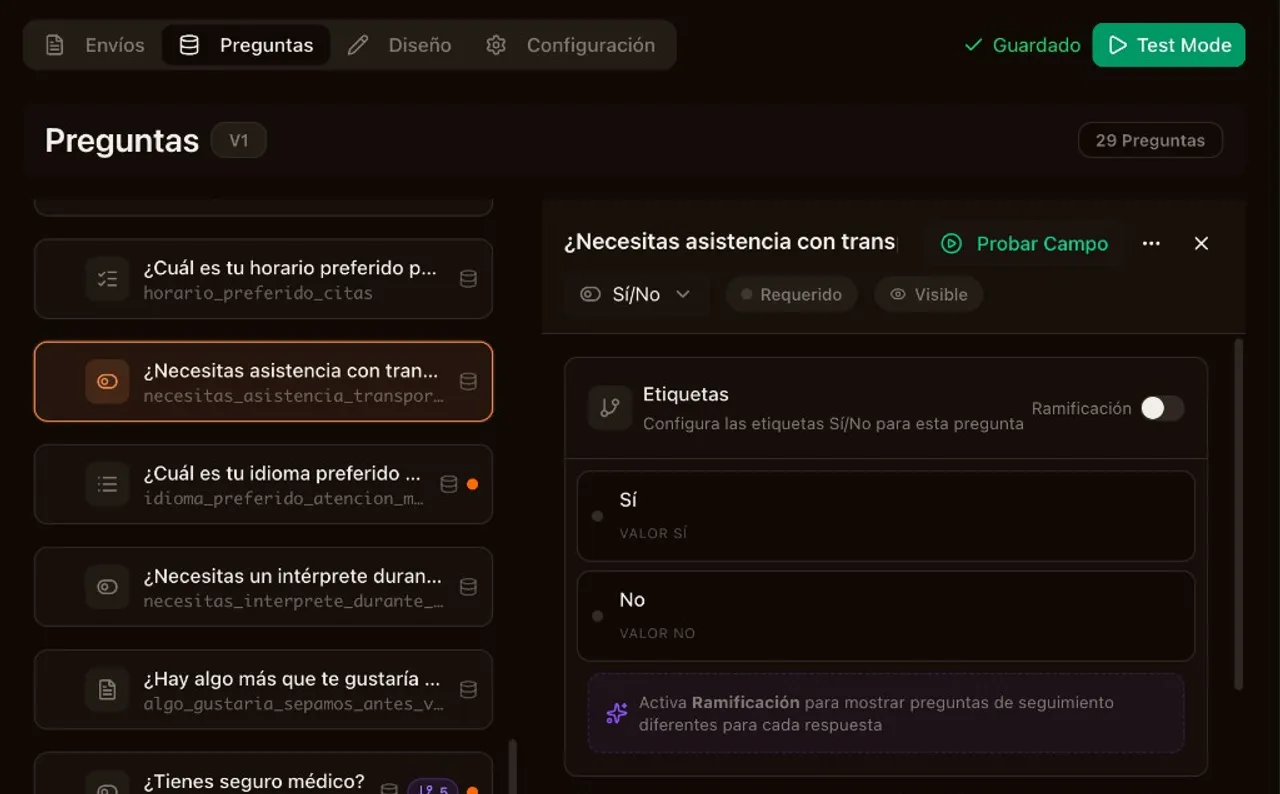Open the Preguntas tab
Viewport: 1280px width, 794px height.
(245, 44)
